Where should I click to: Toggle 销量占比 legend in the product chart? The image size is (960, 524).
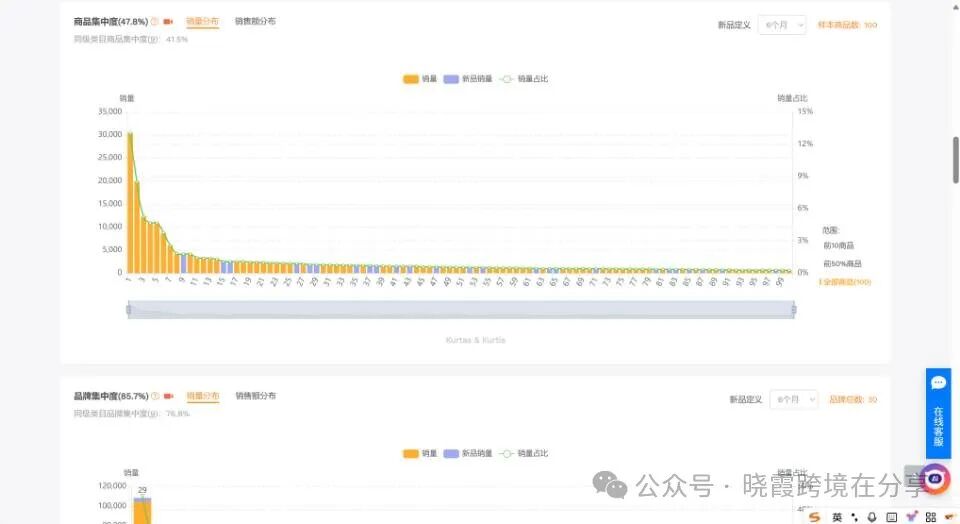pyautogui.click(x=524, y=79)
